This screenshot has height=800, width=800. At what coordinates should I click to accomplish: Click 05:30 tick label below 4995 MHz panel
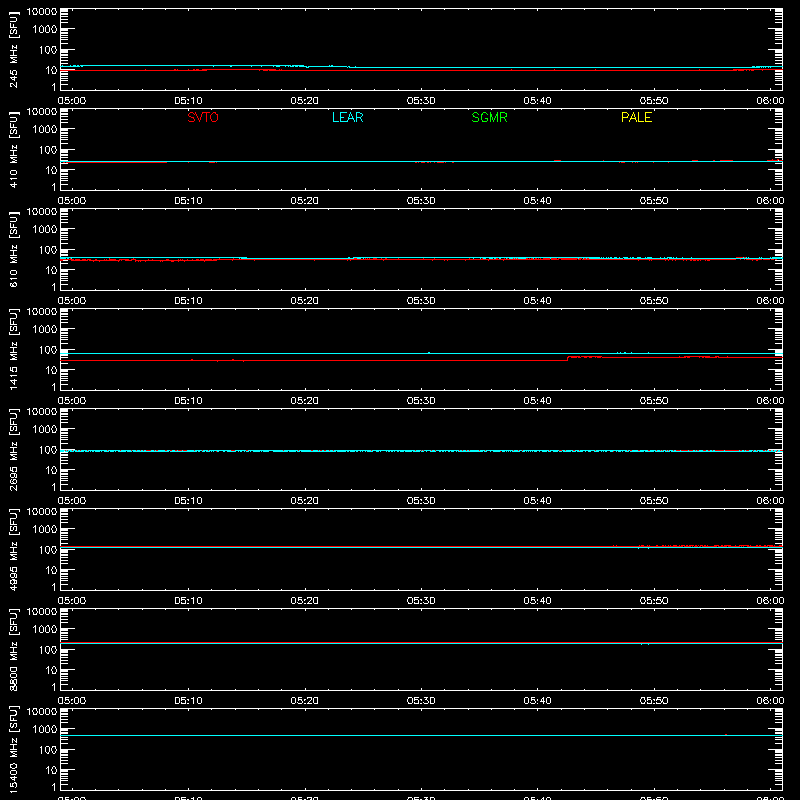point(421,601)
